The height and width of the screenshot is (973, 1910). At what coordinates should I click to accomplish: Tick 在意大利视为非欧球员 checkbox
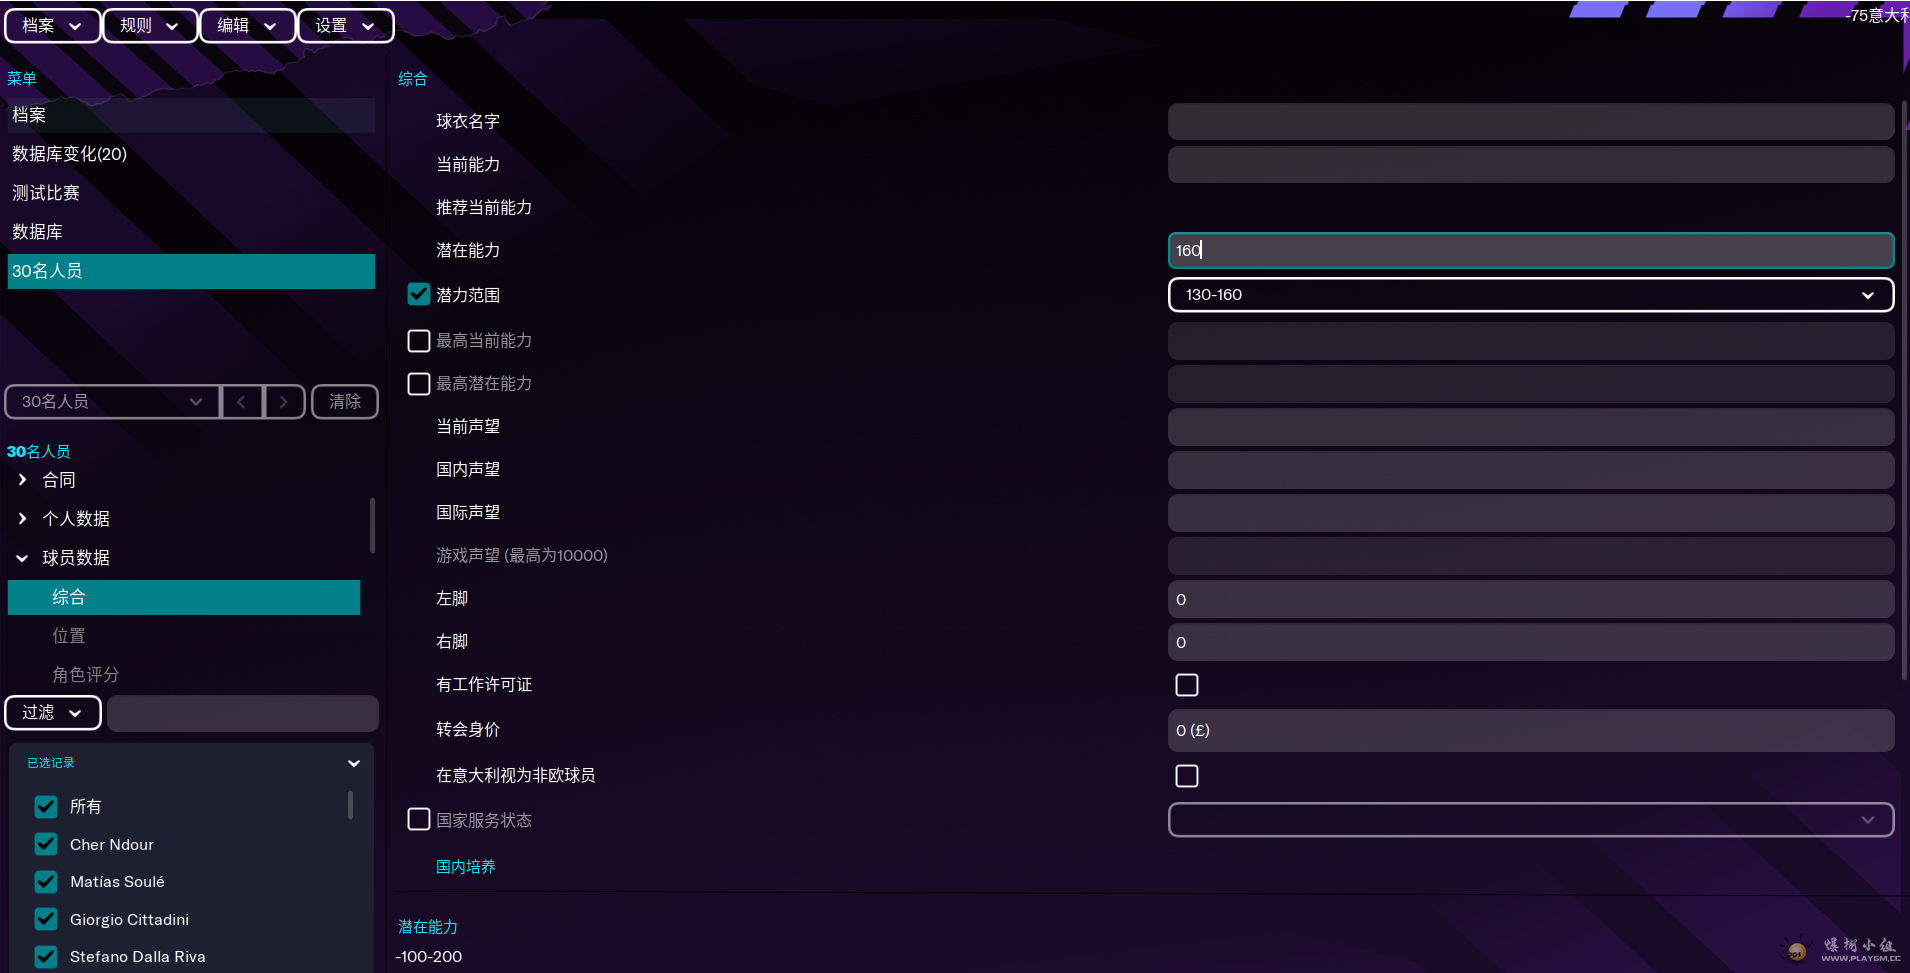[x=1187, y=776]
